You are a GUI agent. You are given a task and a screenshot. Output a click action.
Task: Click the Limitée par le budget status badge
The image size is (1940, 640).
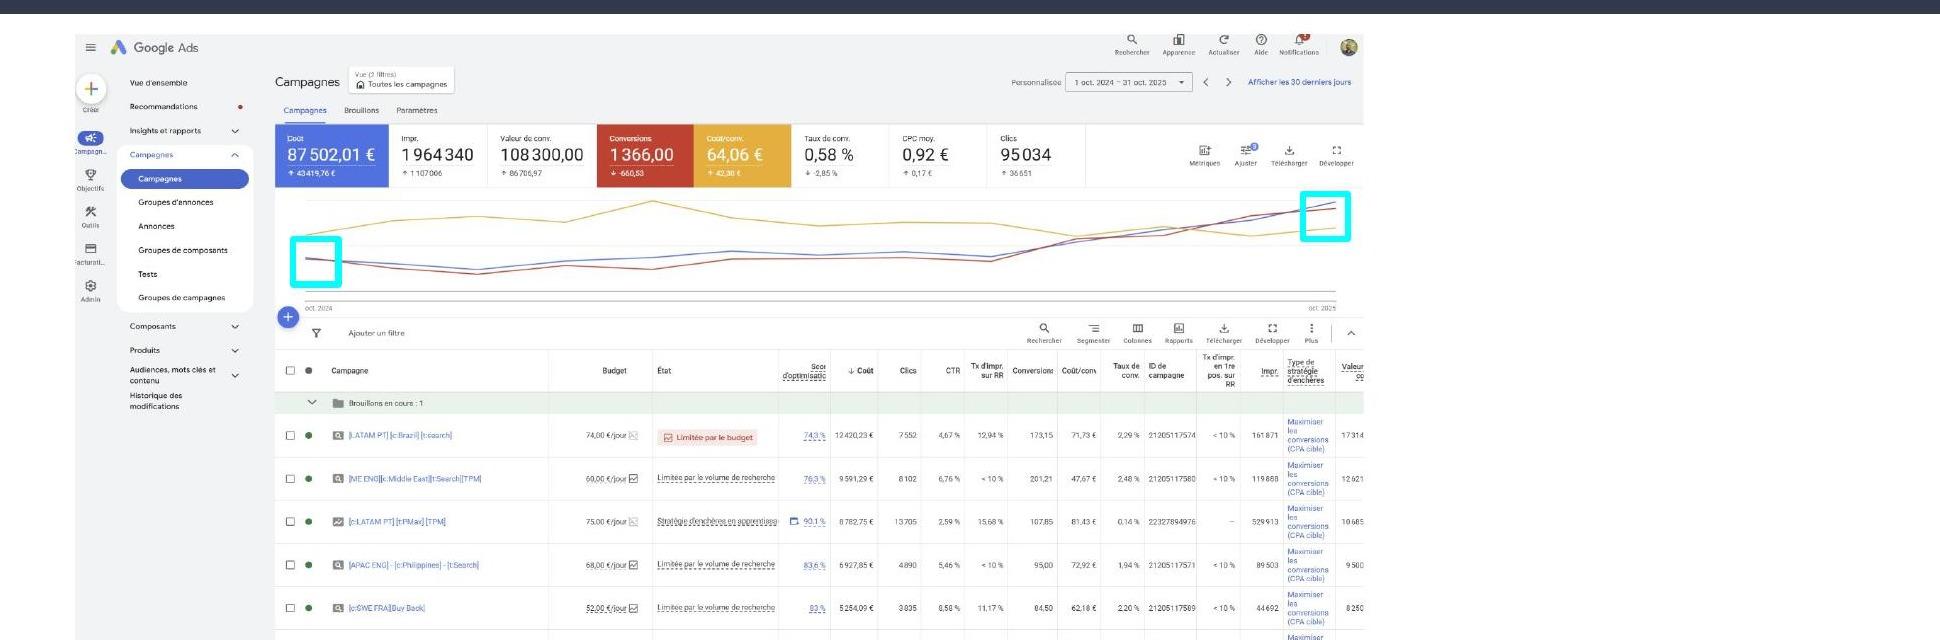707,437
